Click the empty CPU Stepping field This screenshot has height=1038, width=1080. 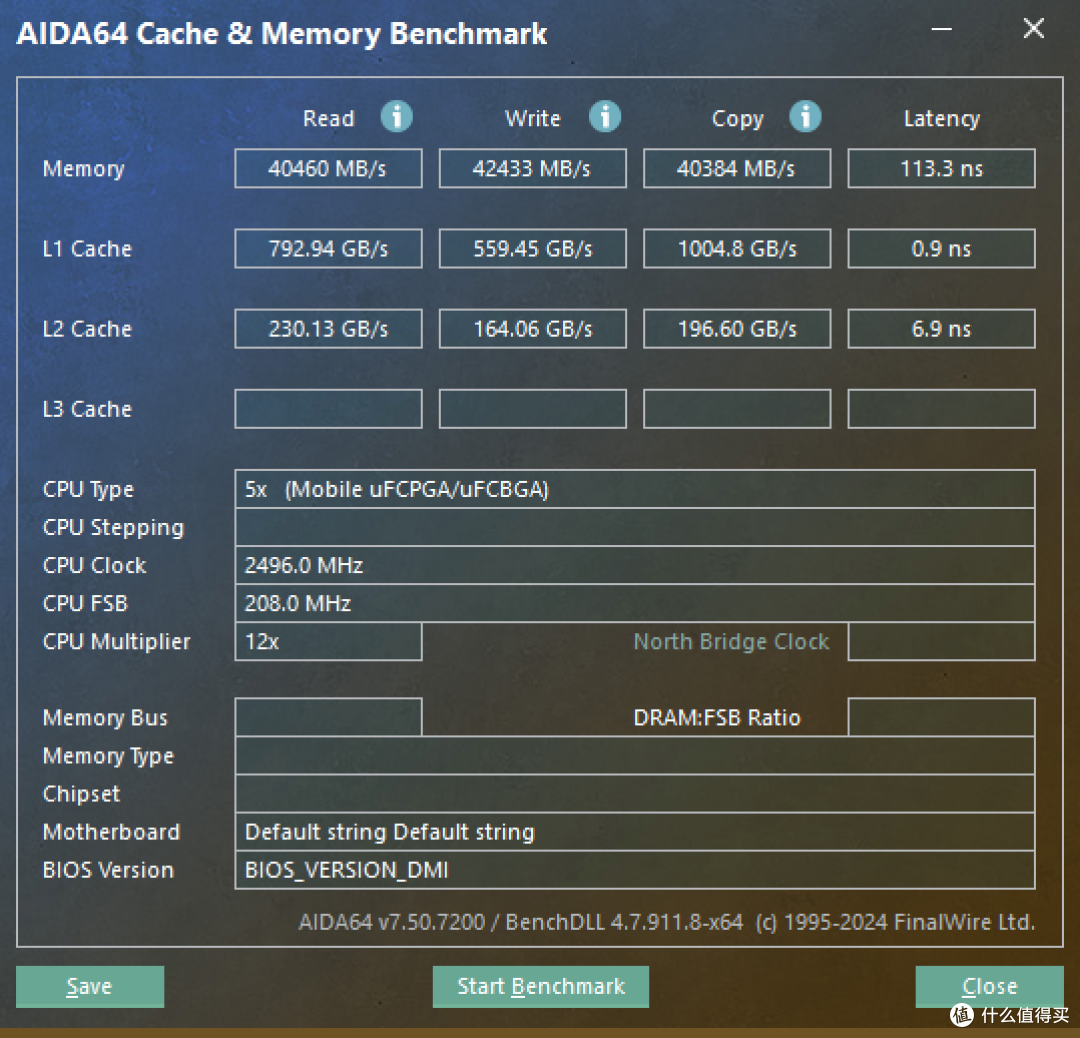634,527
